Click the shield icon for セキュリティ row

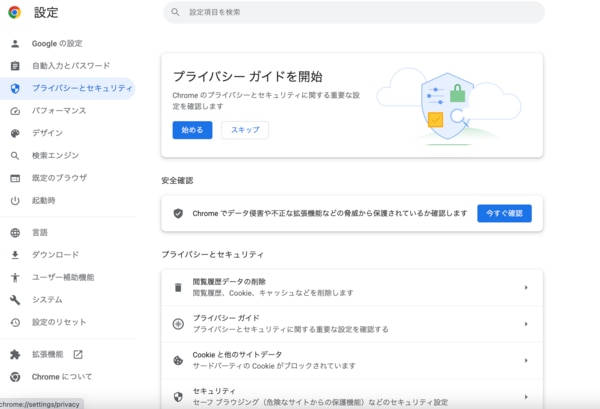[178, 397]
